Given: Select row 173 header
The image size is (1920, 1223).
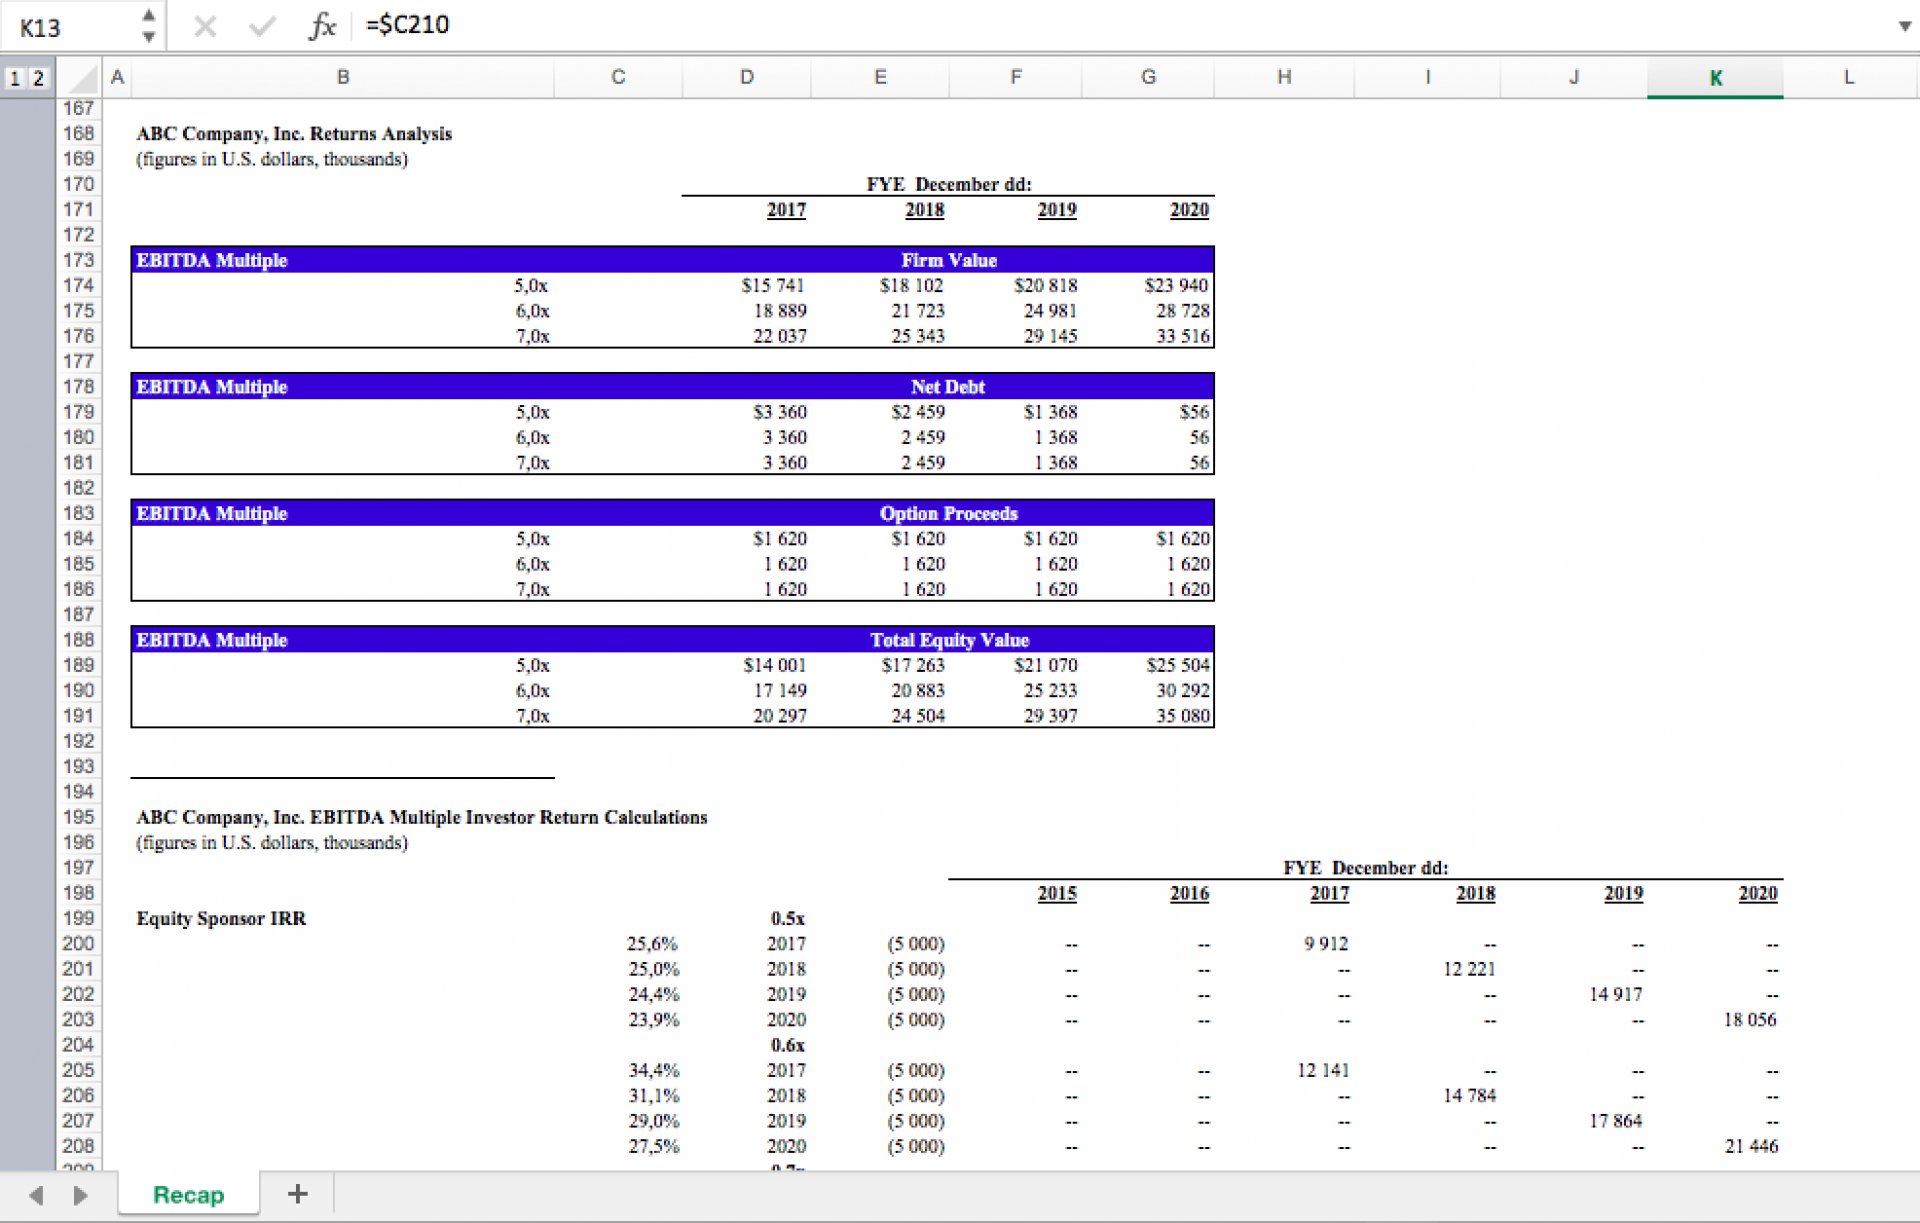Looking at the screenshot, I should coord(78,260).
